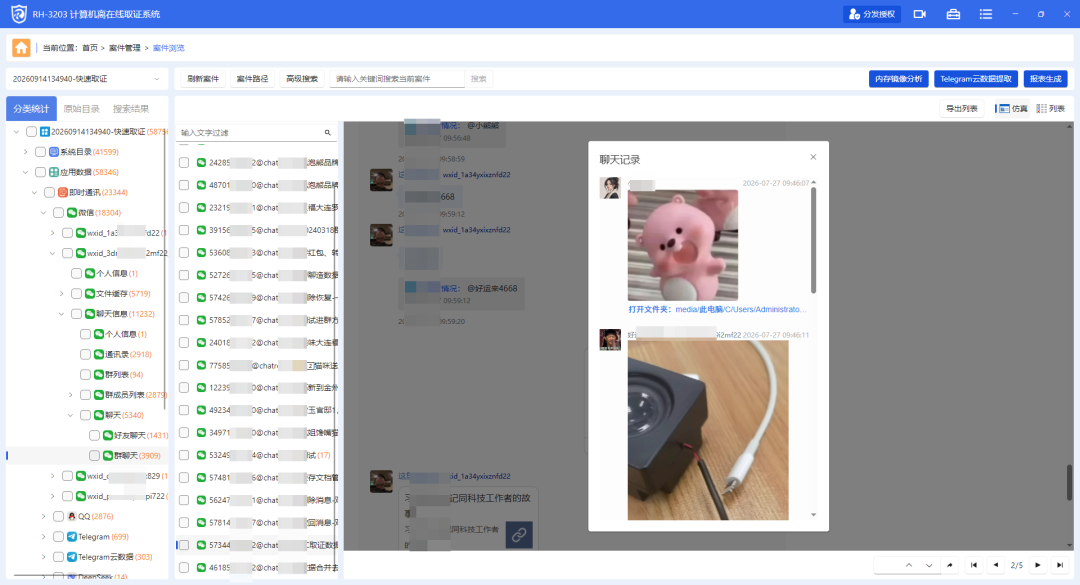Click the link attachment icon in chat

[x=519, y=534]
